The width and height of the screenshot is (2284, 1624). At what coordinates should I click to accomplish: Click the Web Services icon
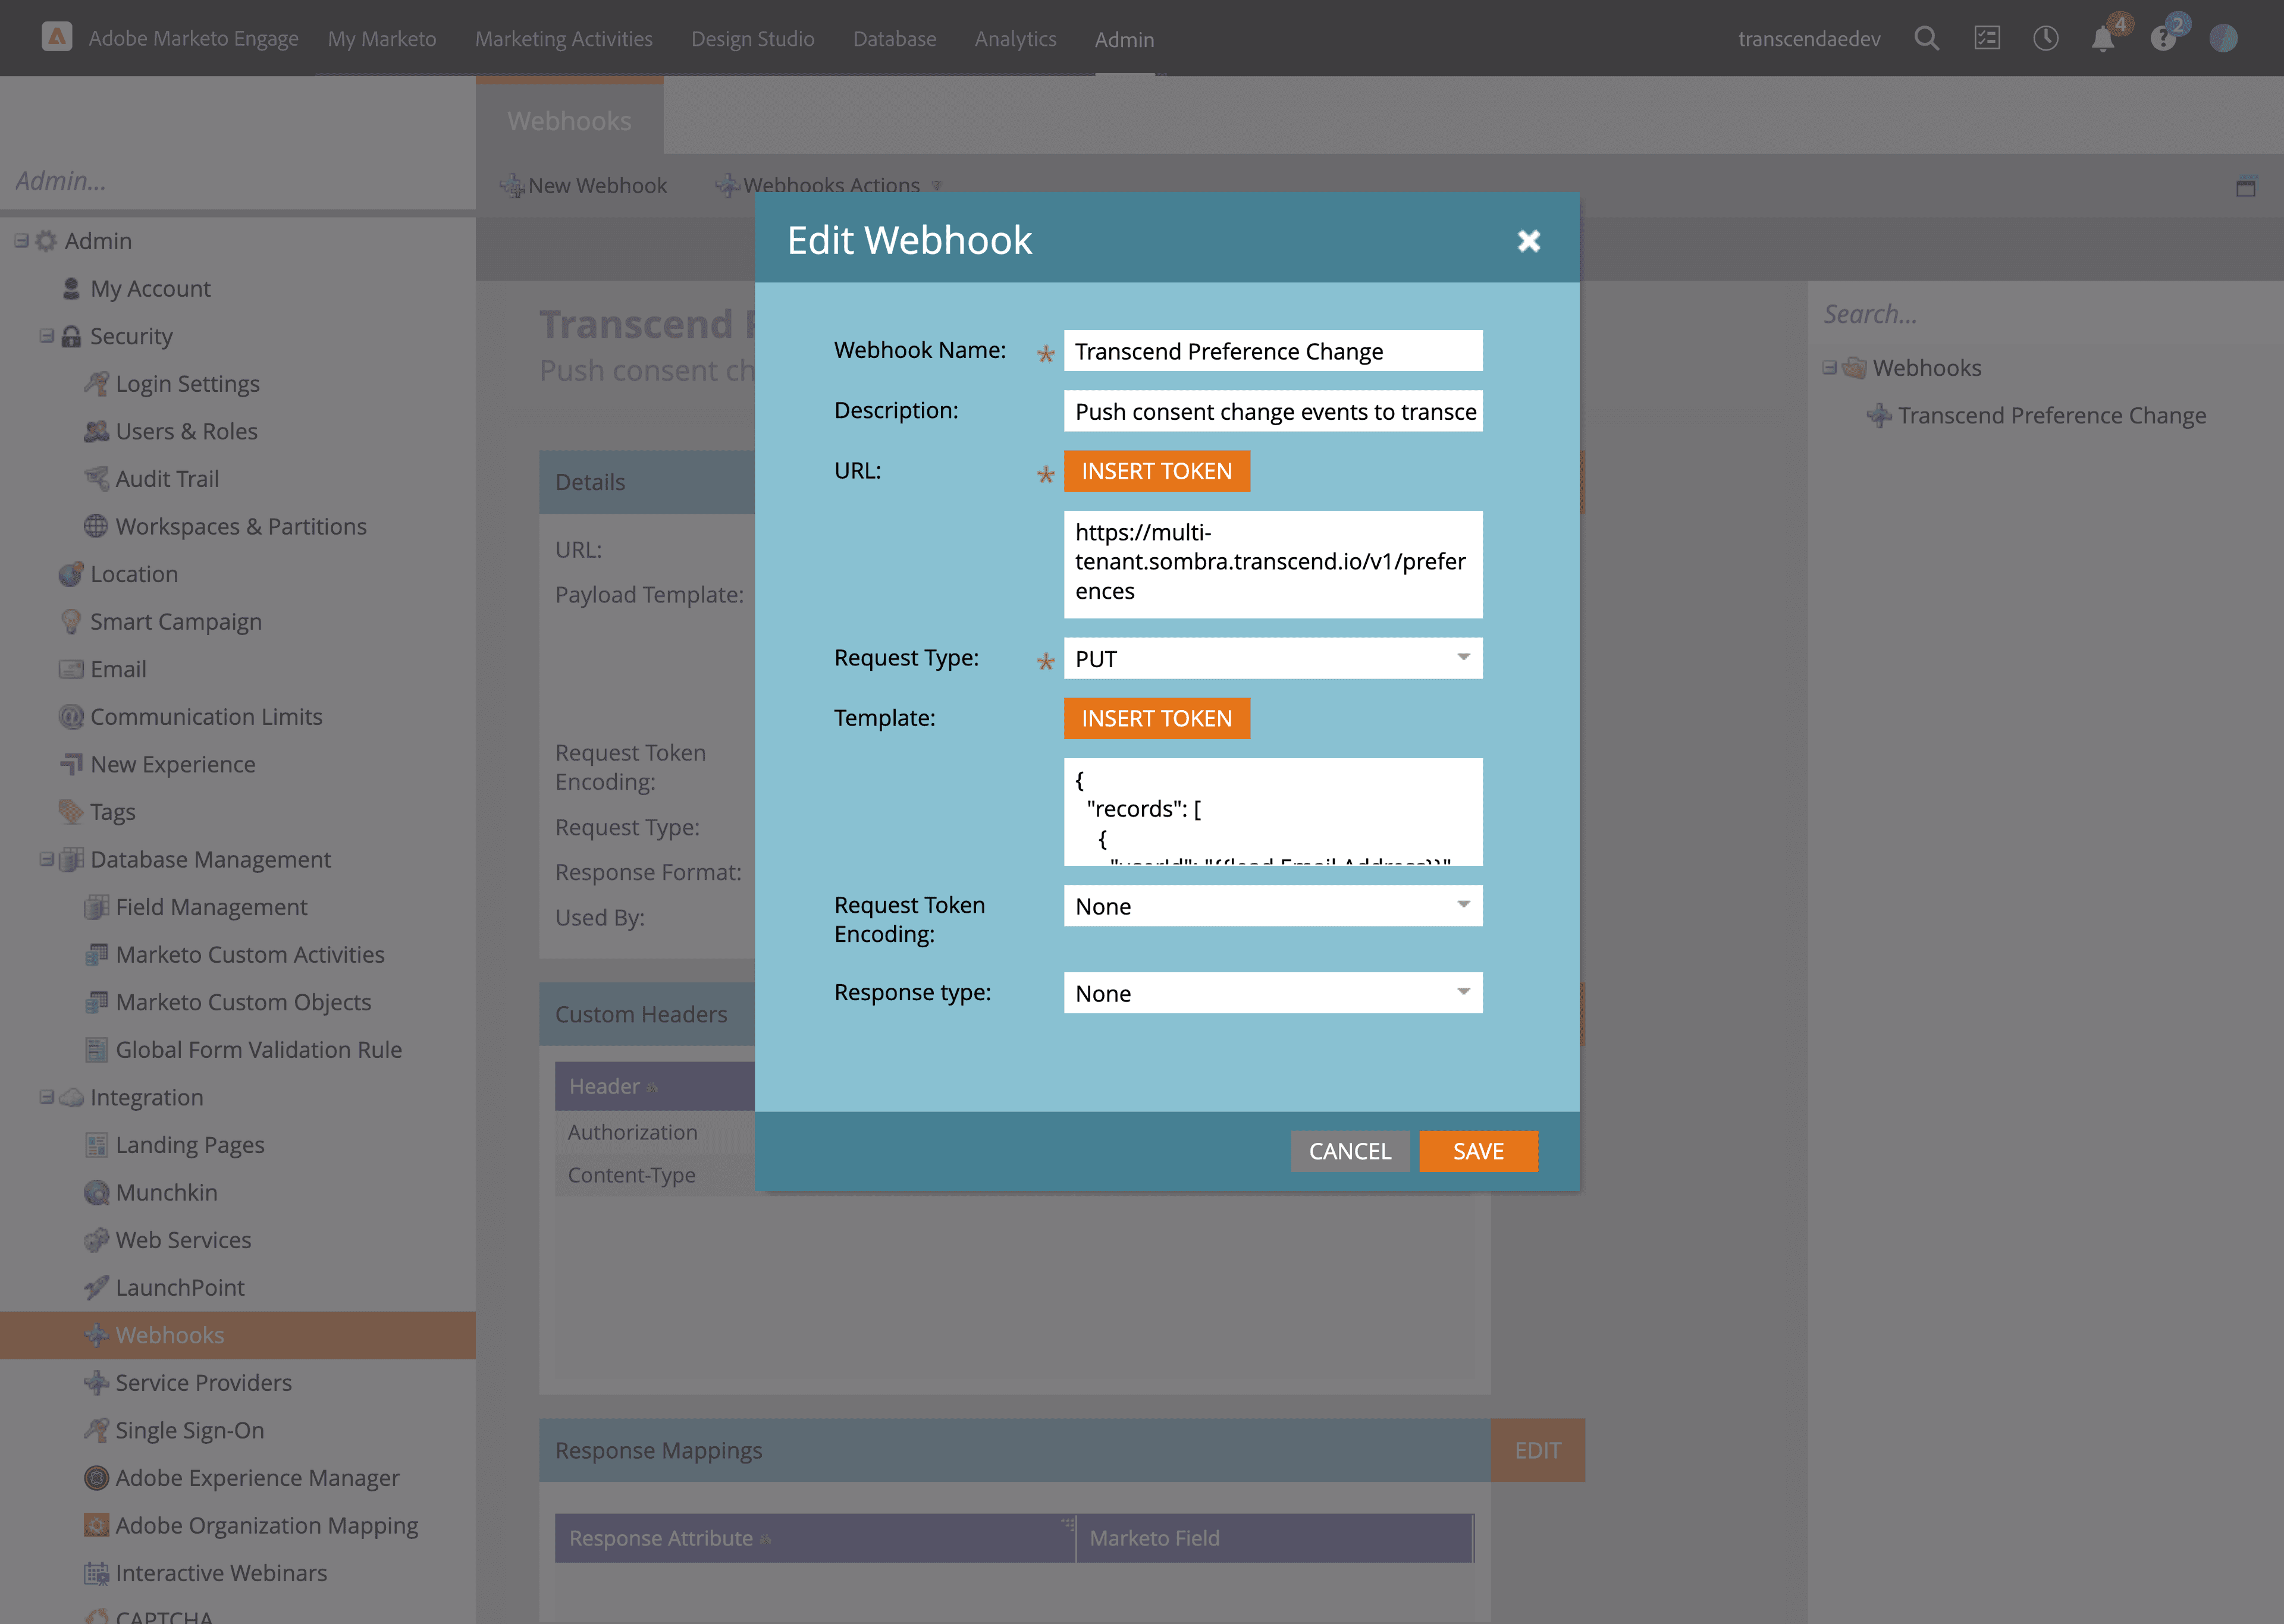tap(97, 1240)
